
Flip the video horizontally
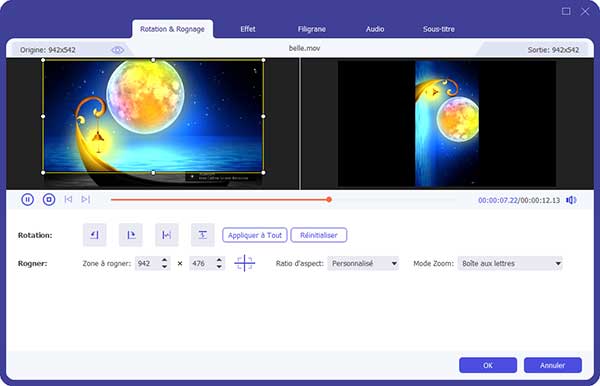(x=166, y=235)
